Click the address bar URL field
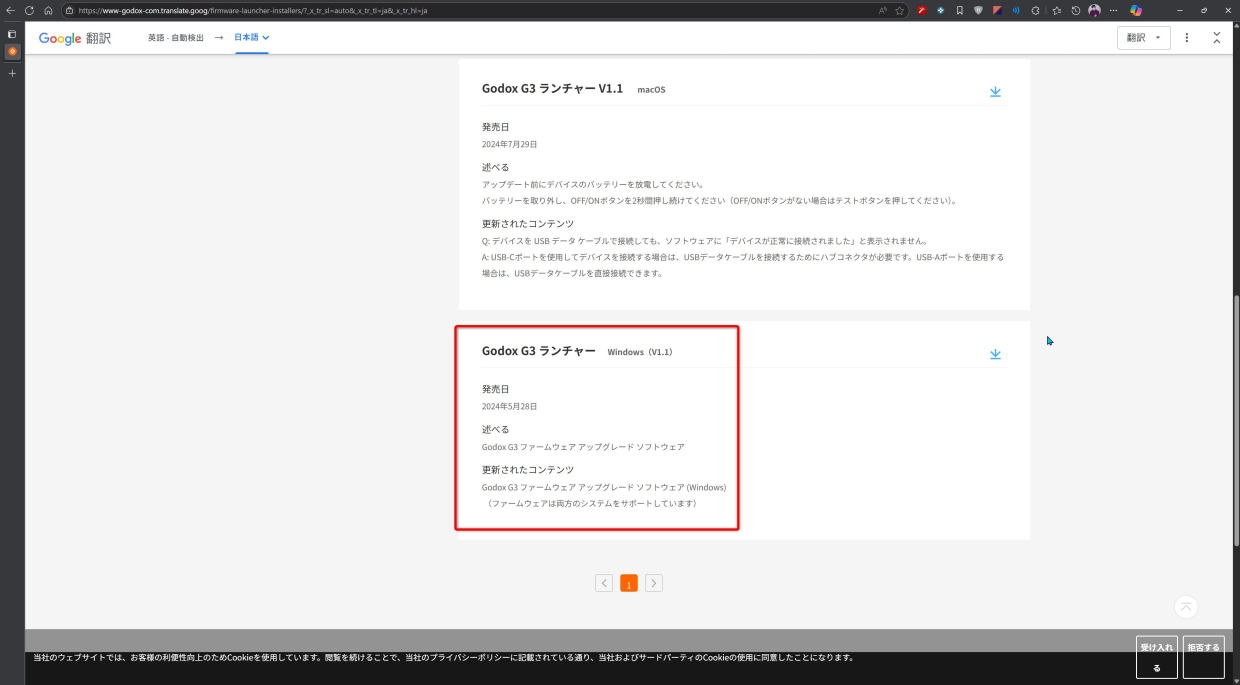The width and height of the screenshot is (1240, 685). 470,10
